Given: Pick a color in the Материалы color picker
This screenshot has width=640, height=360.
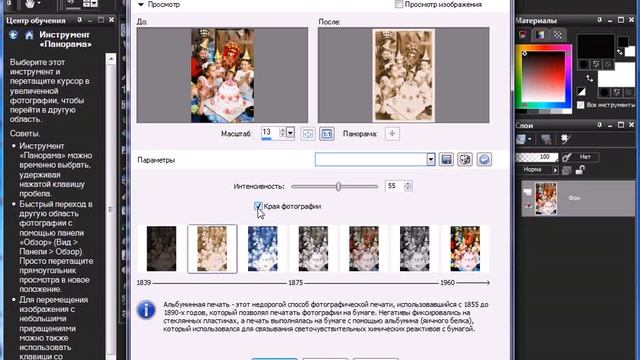Looking at the screenshot, I should coord(544,76).
